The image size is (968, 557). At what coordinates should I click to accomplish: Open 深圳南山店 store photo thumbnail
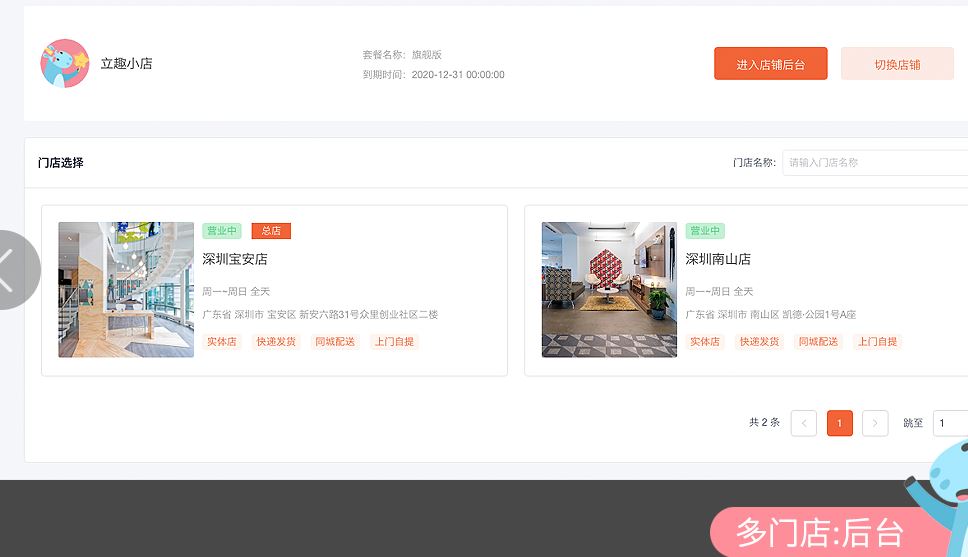coord(609,289)
